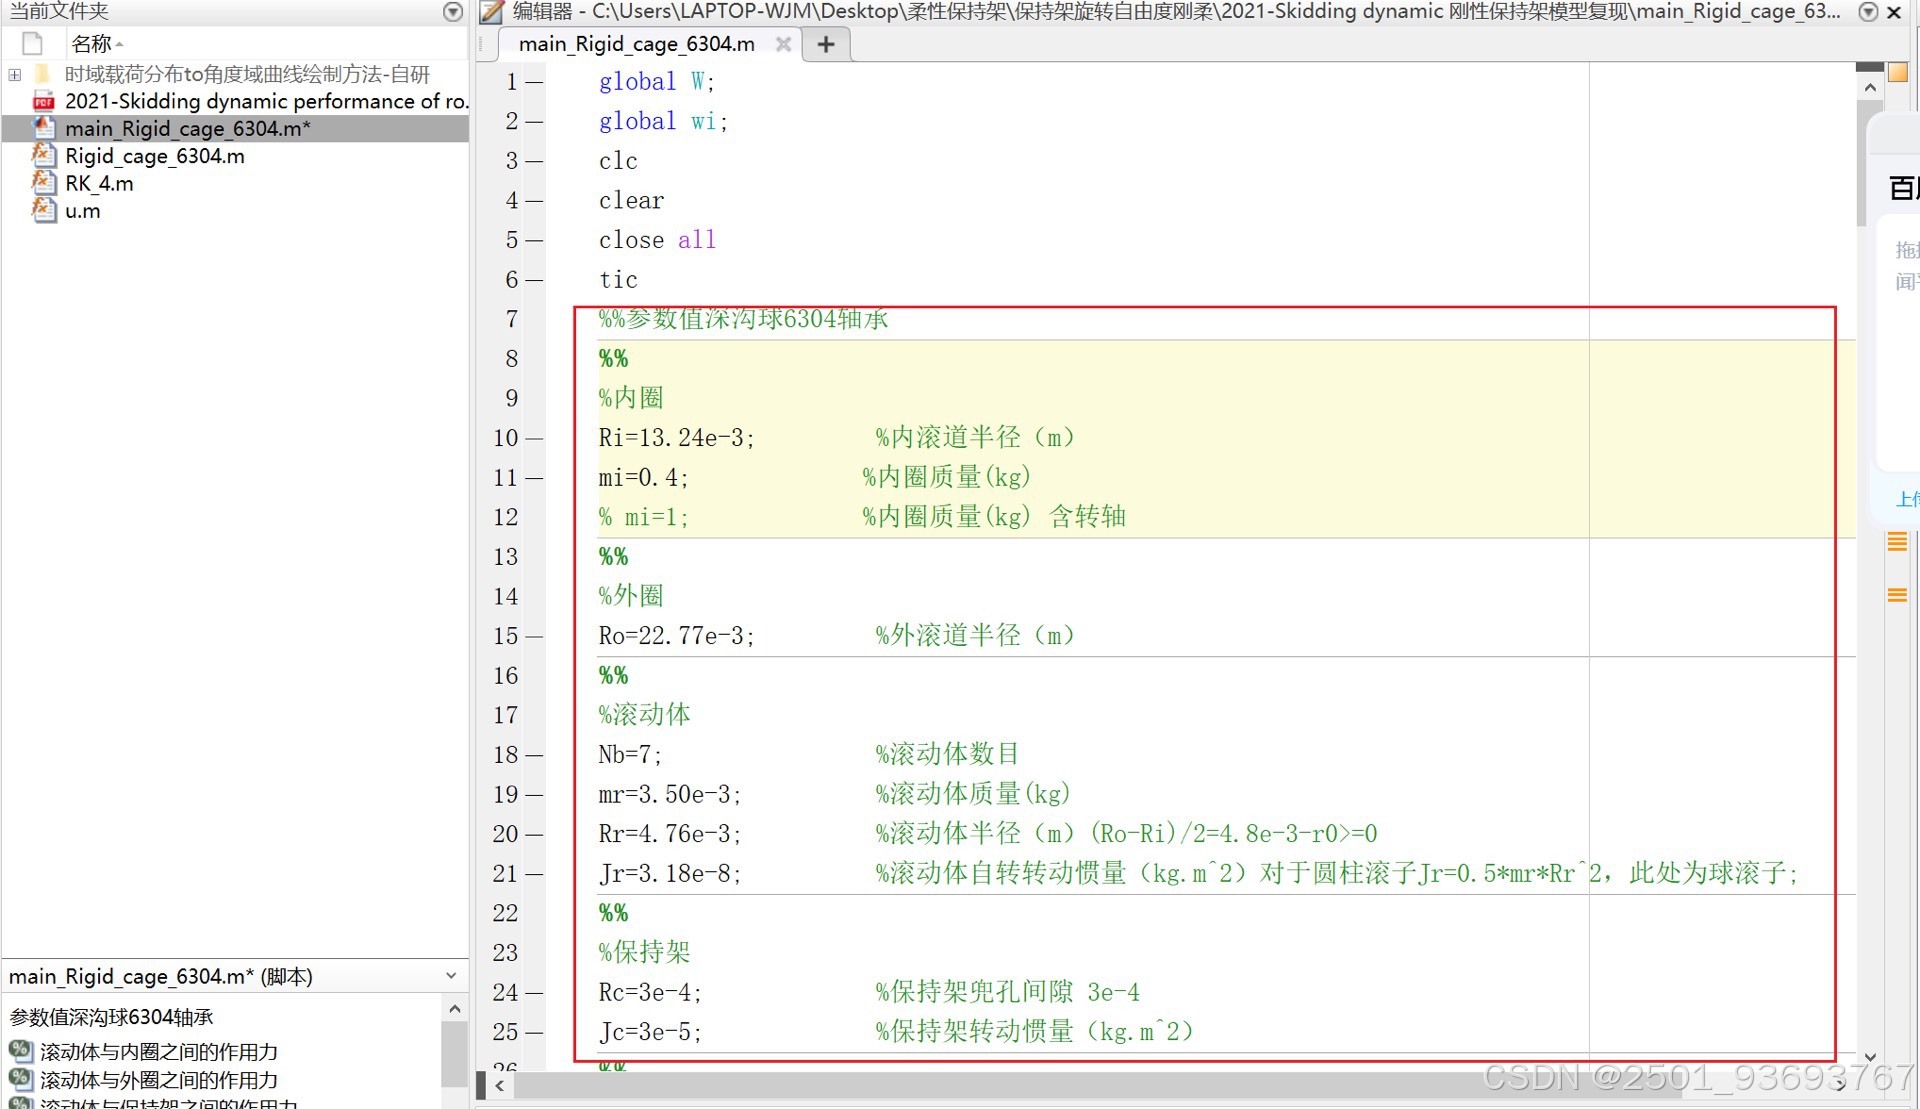Click the section icon beside 滚动体与内圈之间的作用力
Screen dimensions: 1920x1109
coord(20,1051)
